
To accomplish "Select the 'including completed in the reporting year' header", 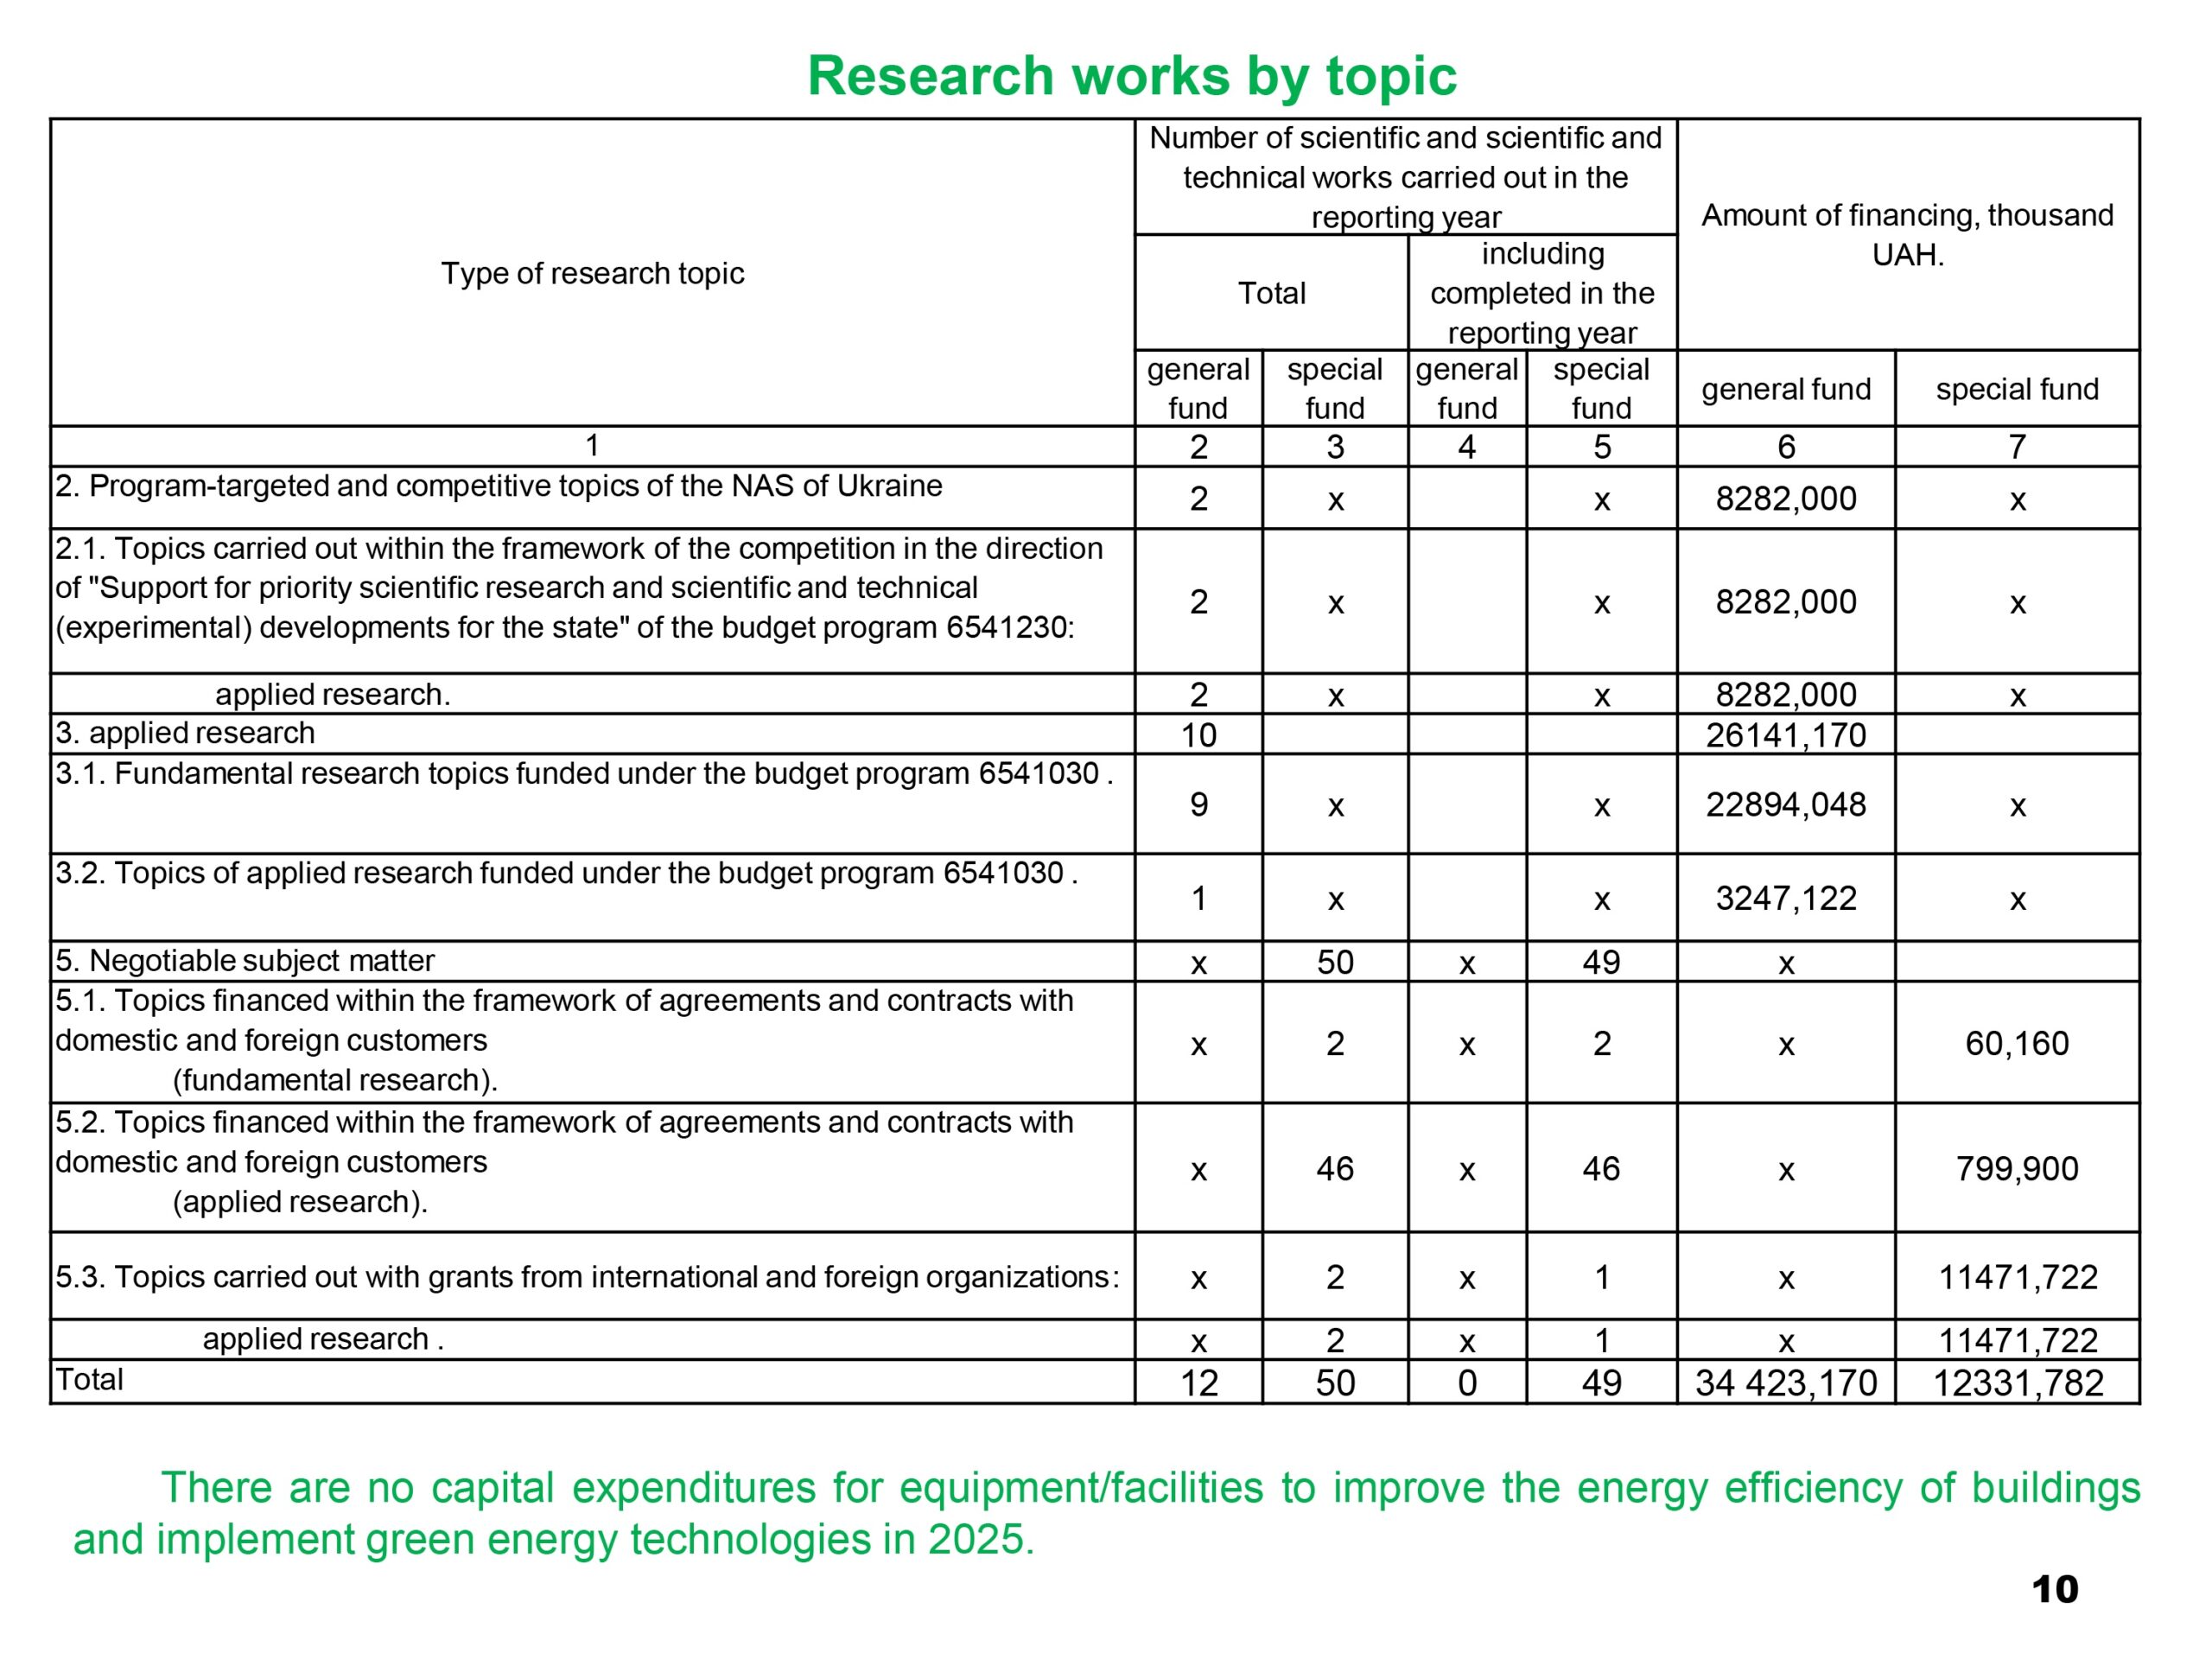I will (x=1541, y=293).
